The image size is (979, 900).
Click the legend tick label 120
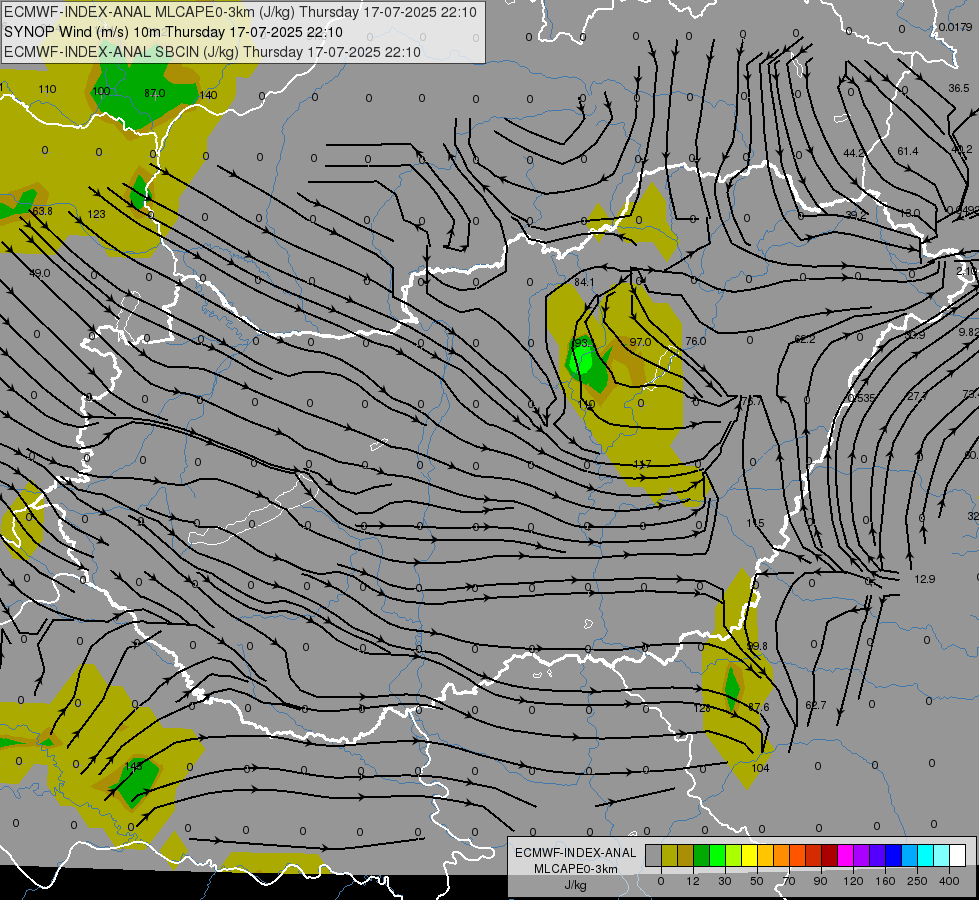pyautogui.click(x=853, y=881)
